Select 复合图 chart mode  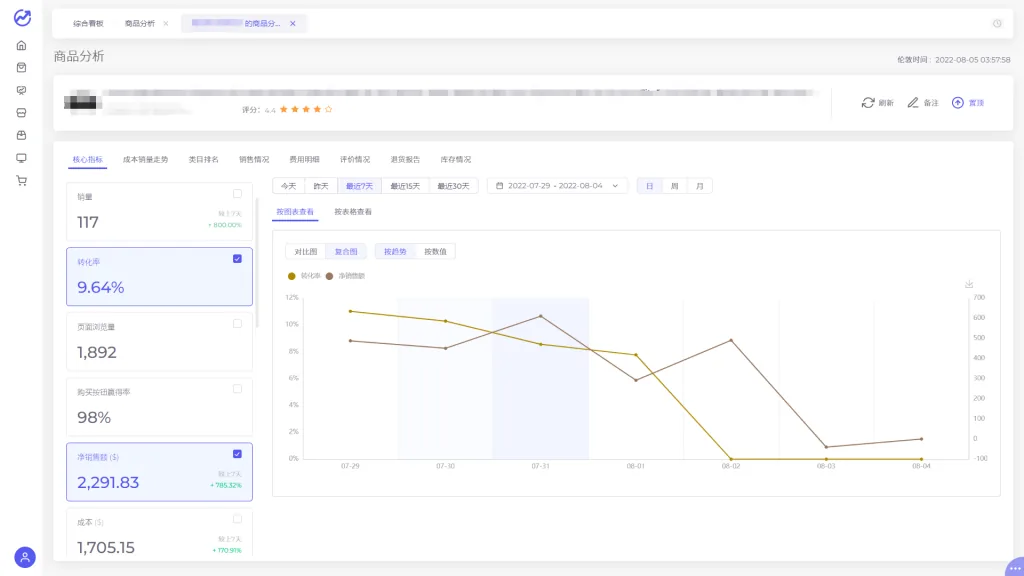[x=346, y=251]
